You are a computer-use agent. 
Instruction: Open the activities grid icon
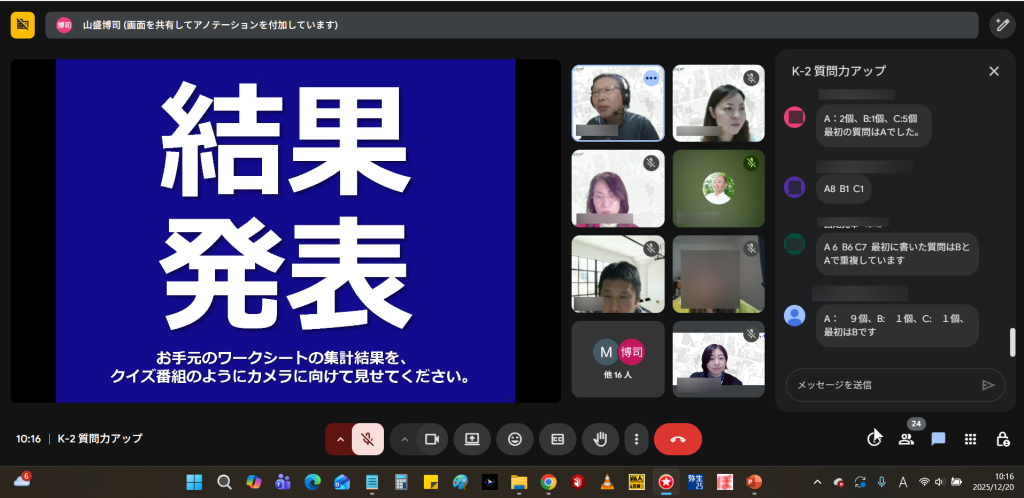pyautogui.click(x=970, y=439)
